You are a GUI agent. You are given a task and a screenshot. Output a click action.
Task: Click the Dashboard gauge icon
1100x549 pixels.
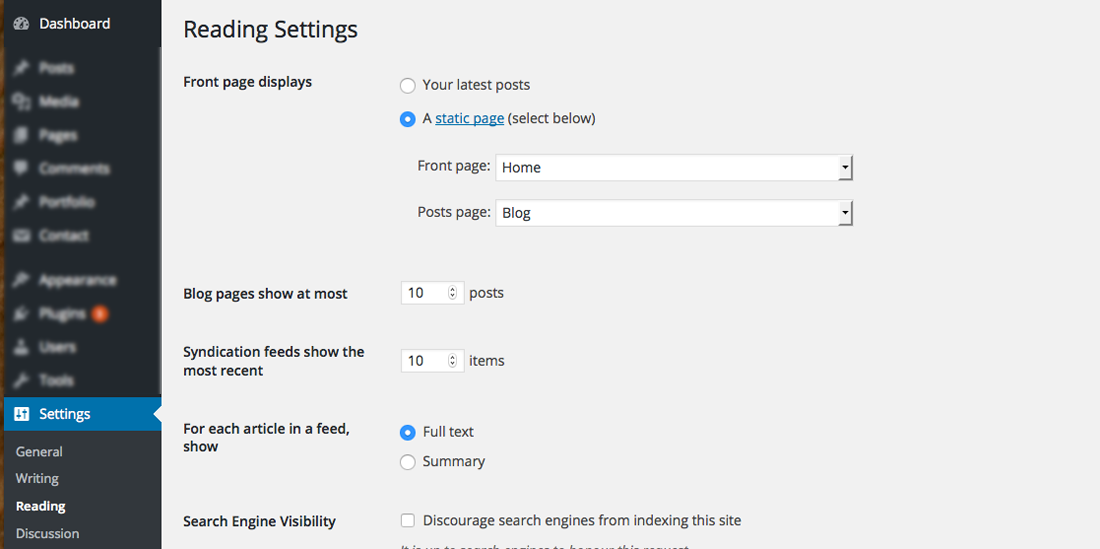click(21, 24)
